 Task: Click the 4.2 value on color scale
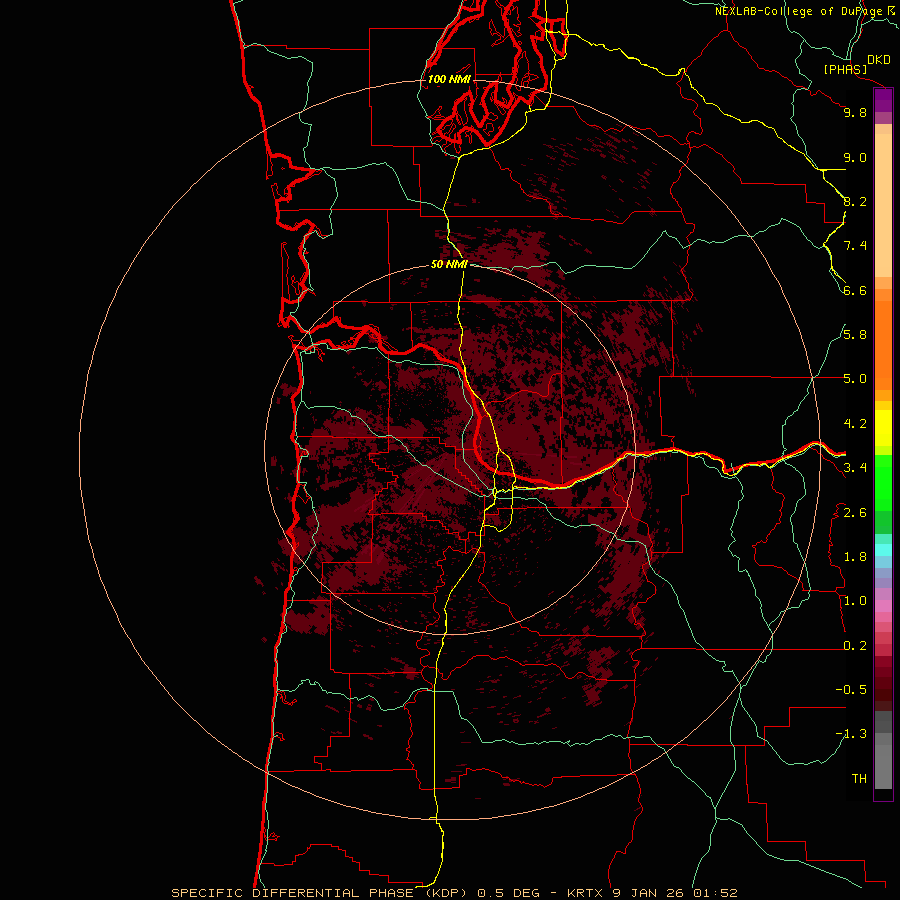[x=855, y=424]
